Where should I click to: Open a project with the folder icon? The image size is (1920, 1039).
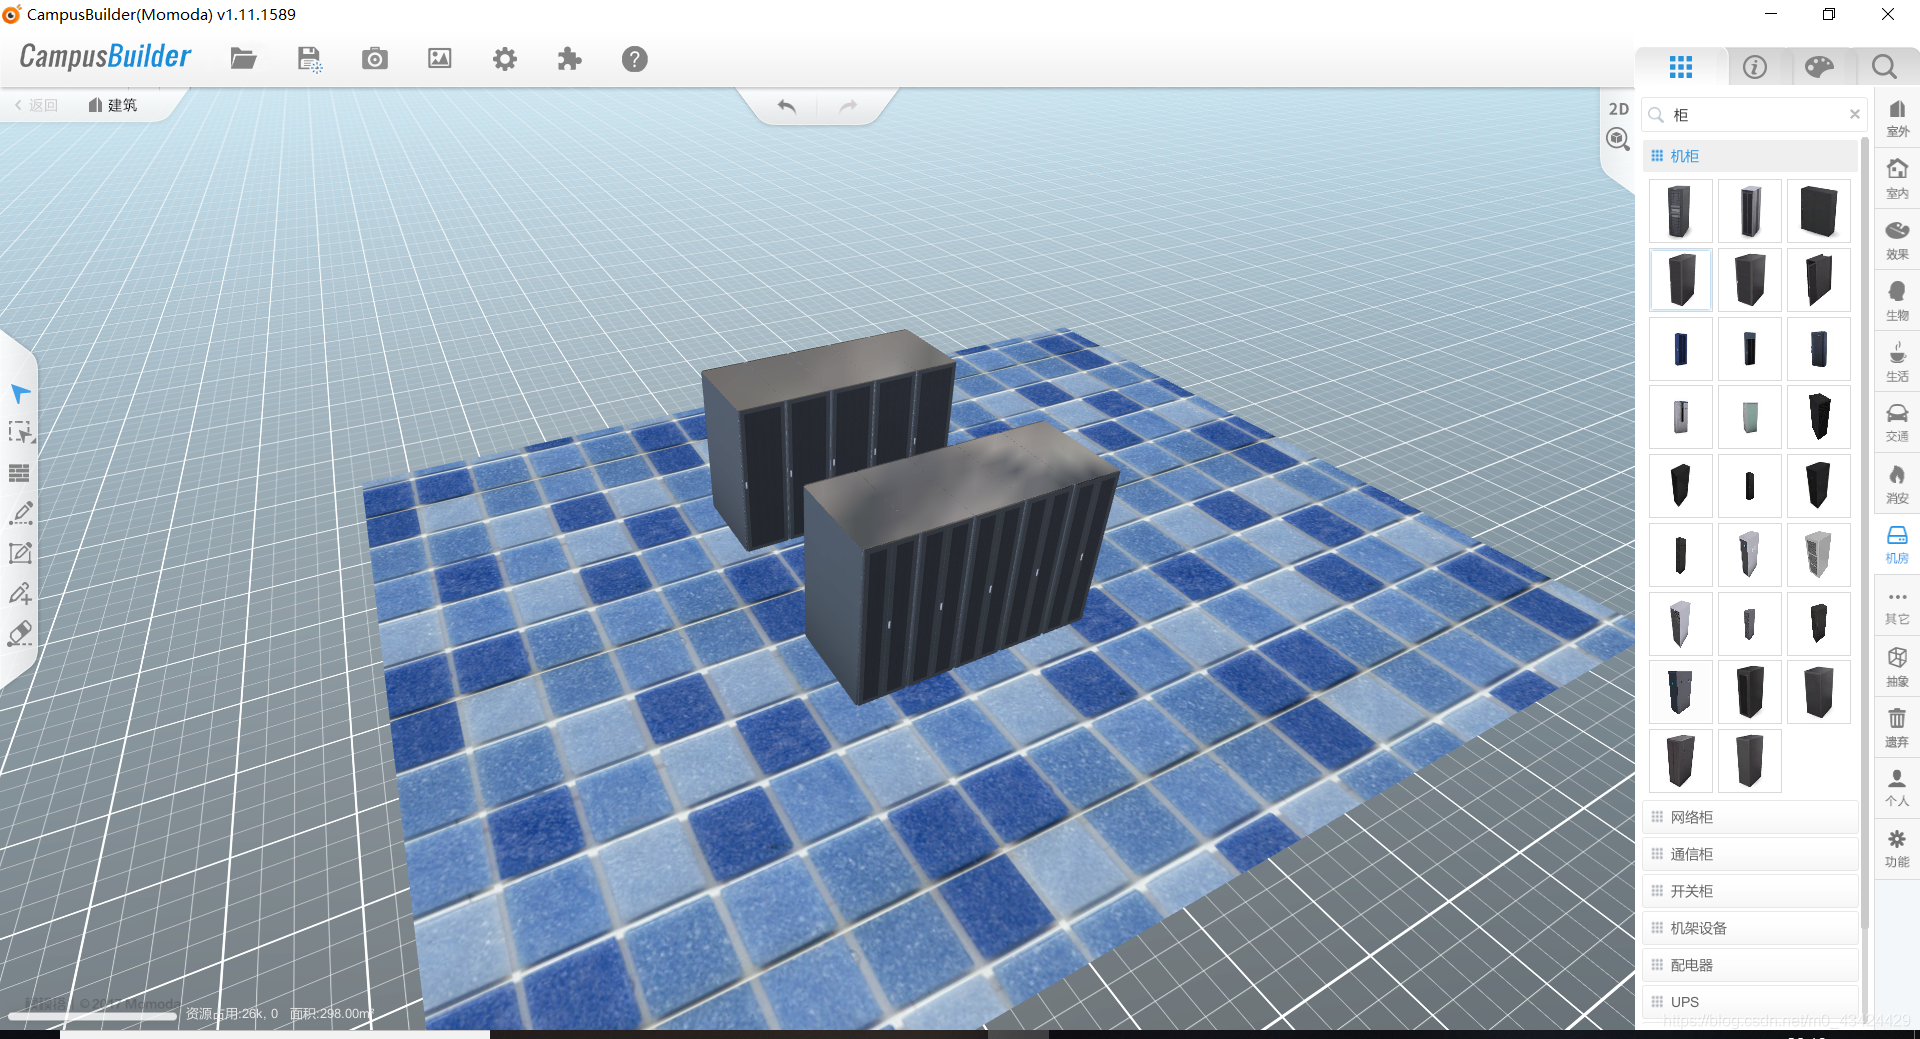pos(243,59)
